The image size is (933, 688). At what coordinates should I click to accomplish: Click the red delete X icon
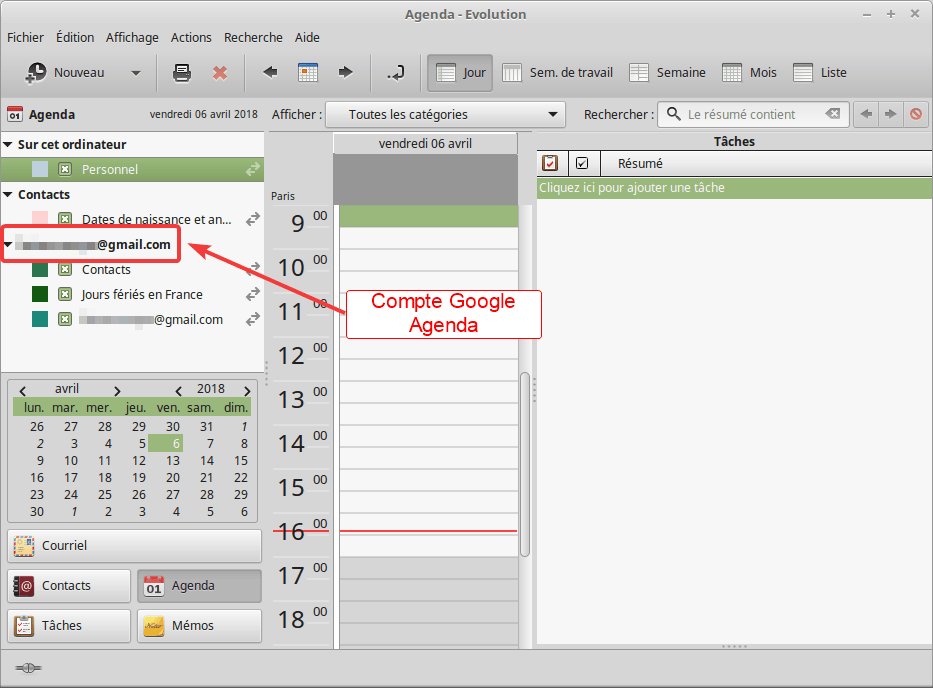220,73
